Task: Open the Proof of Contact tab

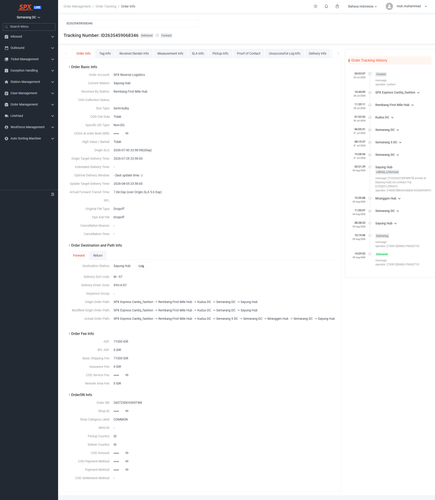Action: coord(249,53)
